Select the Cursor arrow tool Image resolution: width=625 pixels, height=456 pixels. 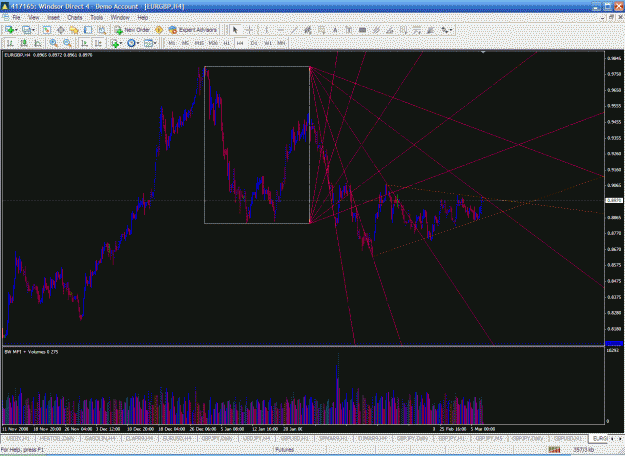pos(235,30)
